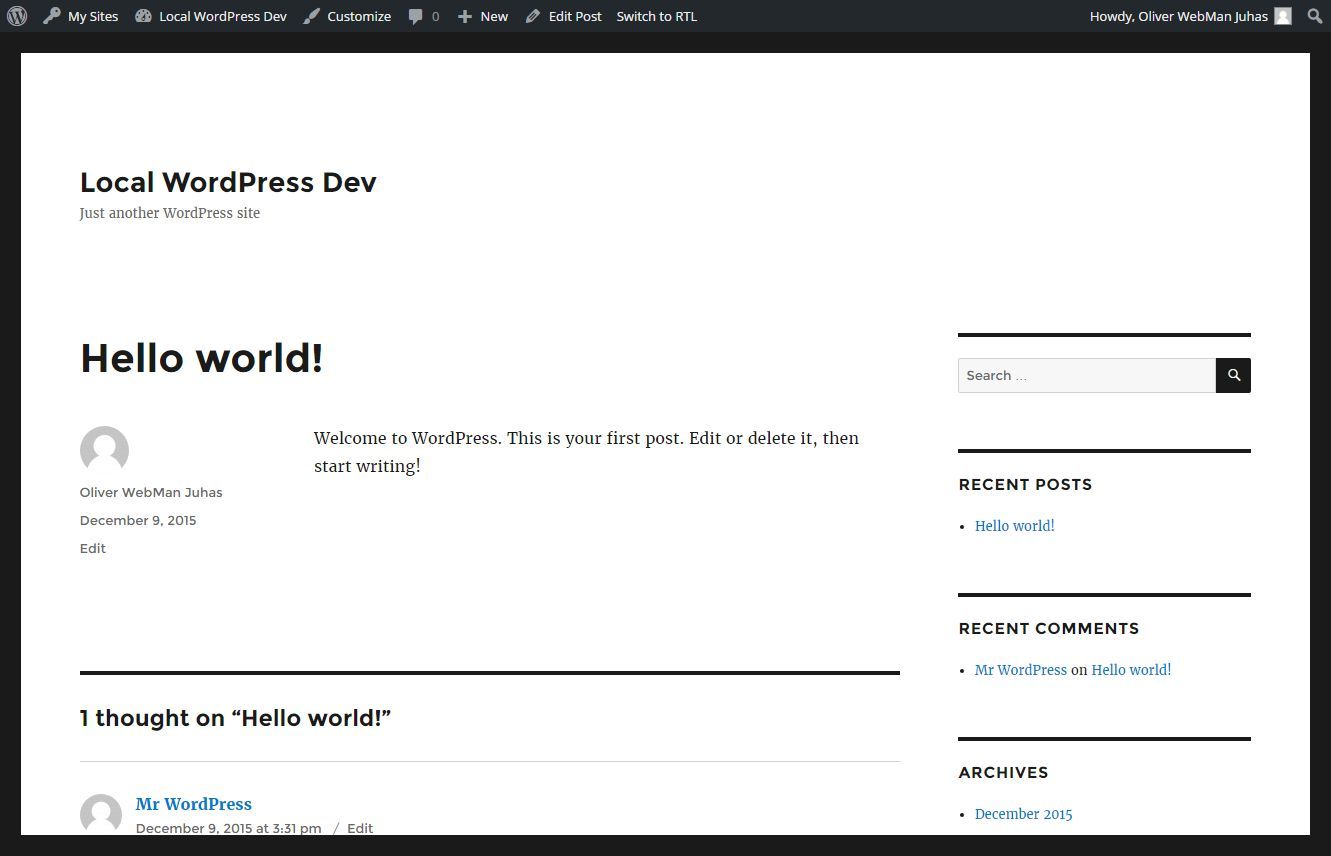The height and width of the screenshot is (856, 1331).
Task: Click the December 9, 2015 post date
Action: pyautogui.click(x=138, y=520)
